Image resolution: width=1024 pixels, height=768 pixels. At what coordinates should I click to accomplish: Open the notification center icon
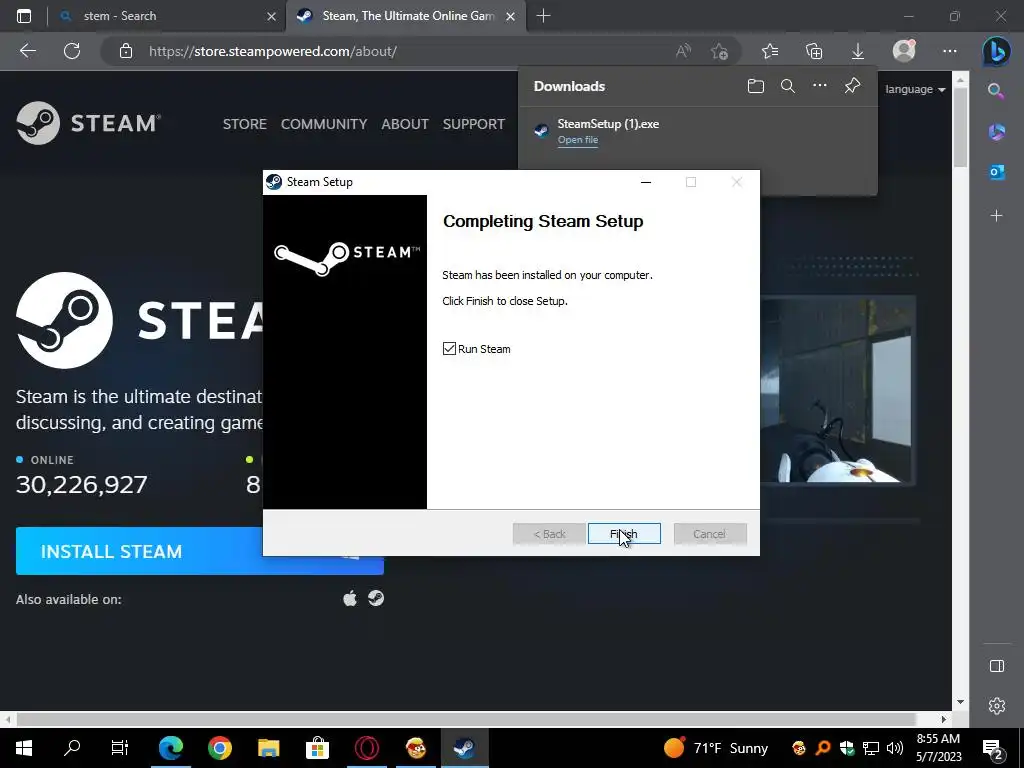(993, 748)
